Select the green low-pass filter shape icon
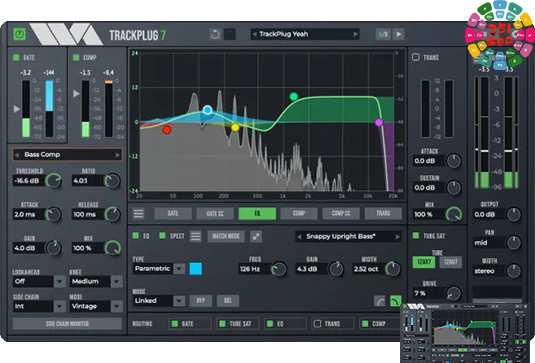 395,301
